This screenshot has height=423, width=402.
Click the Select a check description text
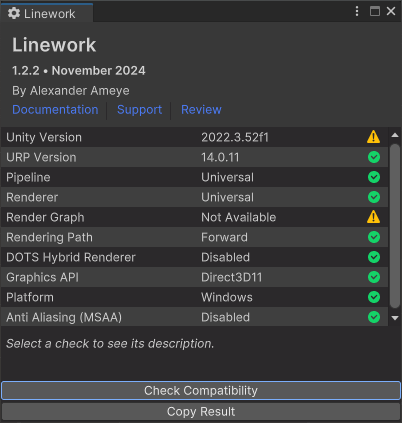[110, 344]
